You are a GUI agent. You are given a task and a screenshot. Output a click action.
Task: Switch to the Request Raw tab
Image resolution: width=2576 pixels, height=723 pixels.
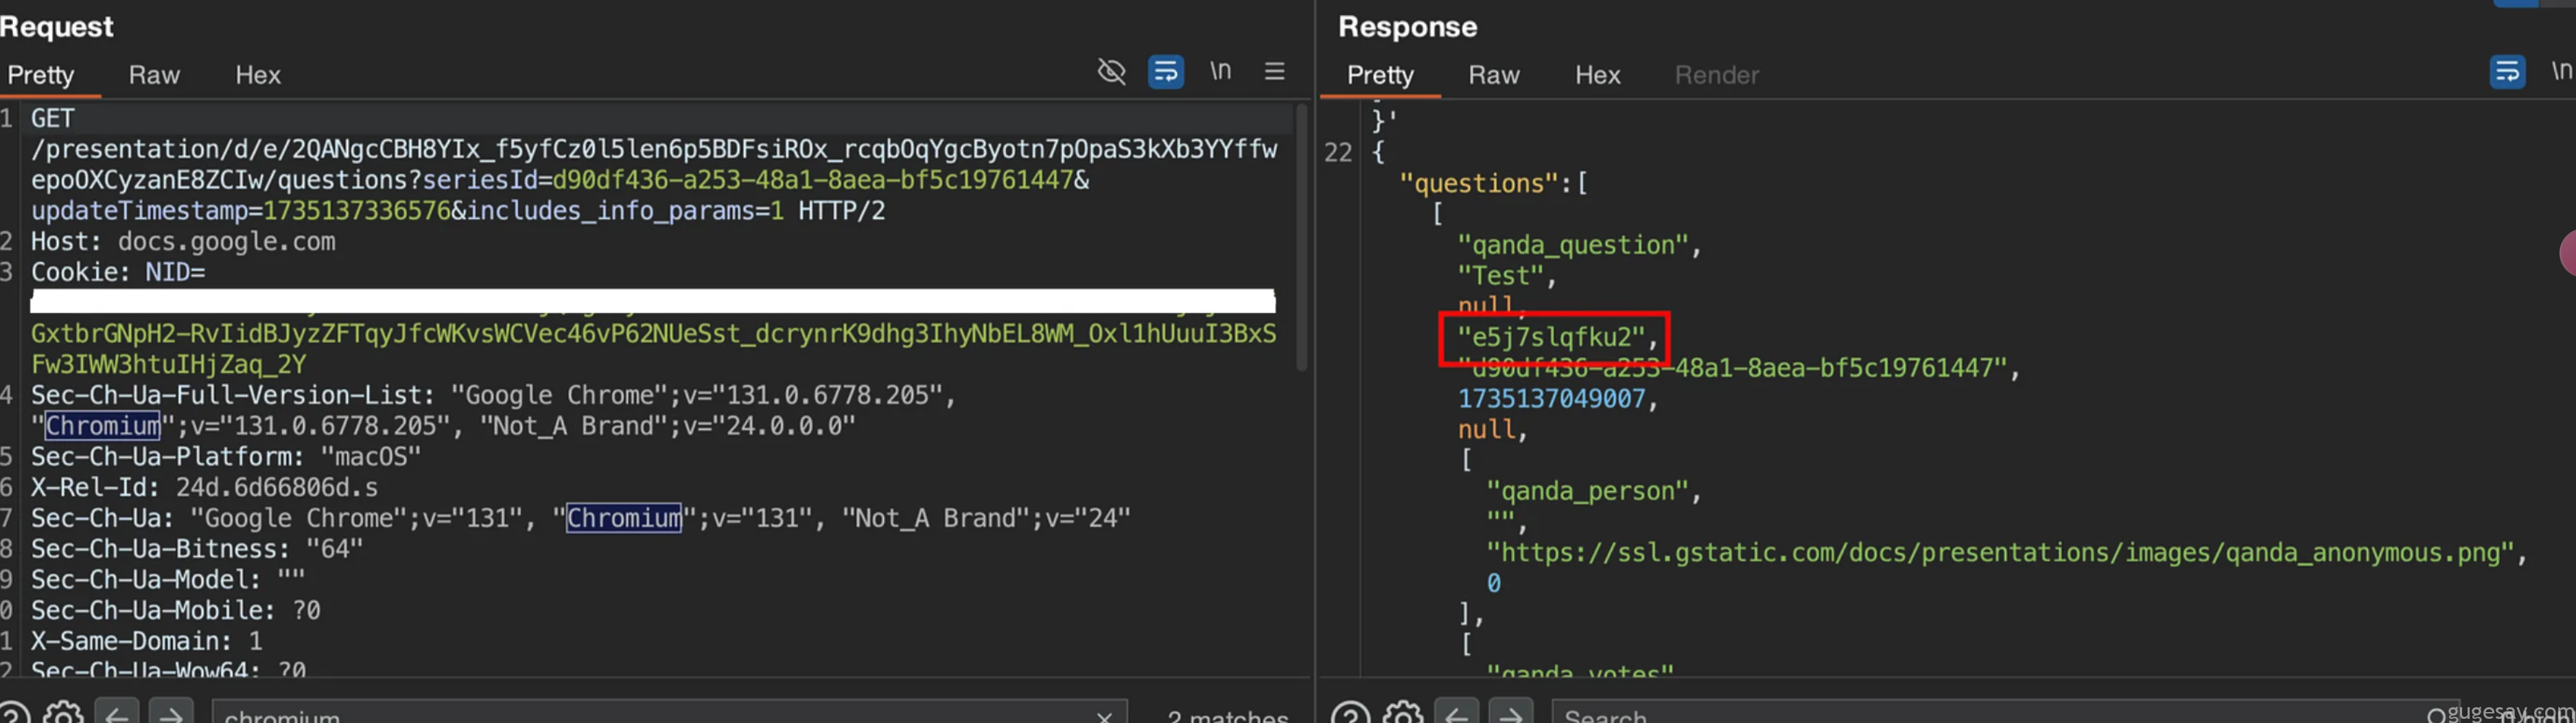tap(154, 75)
